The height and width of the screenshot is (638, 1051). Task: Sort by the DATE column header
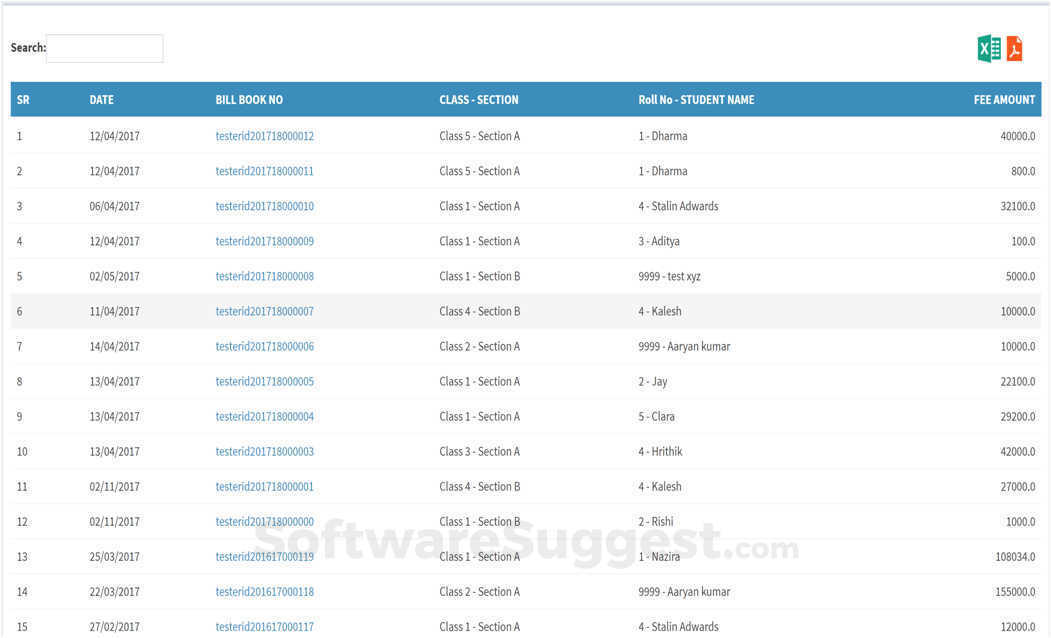click(101, 100)
